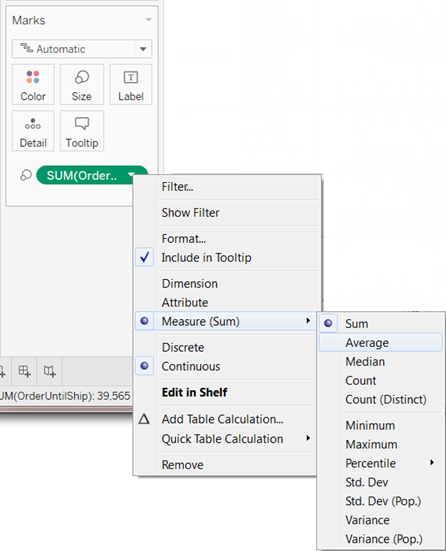The image size is (446, 551).
Task: Expand the Percentile submenu arrow
Action: pyautogui.click(x=432, y=463)
